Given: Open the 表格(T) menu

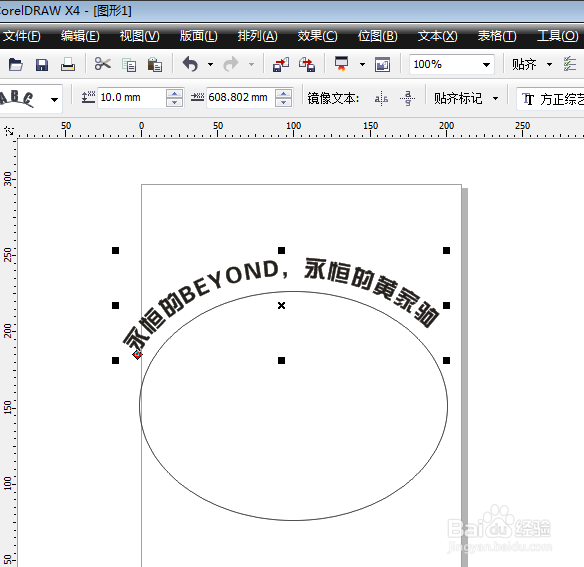Looking at the screenshot, I should [x=497, y=36].
